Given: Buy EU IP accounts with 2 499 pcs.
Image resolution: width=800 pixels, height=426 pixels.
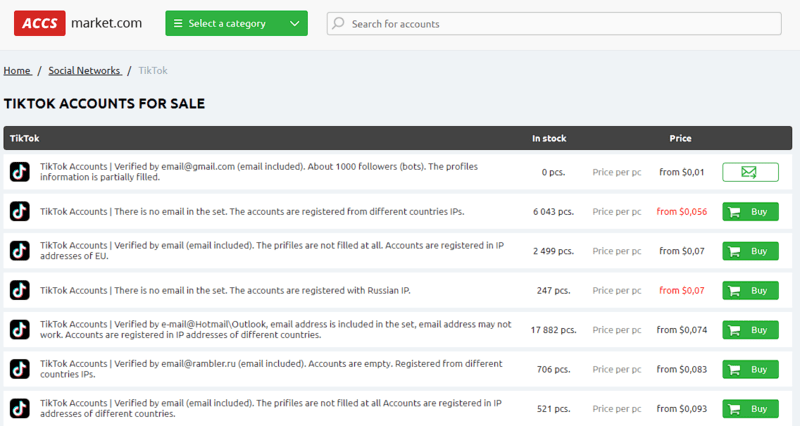Looking at the screenshot, I should coord(751,251).
